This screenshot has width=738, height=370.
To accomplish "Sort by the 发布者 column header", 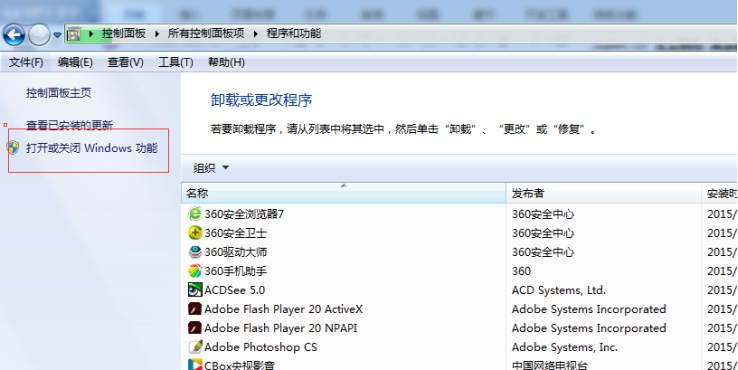I will click(x=603, y=193).
